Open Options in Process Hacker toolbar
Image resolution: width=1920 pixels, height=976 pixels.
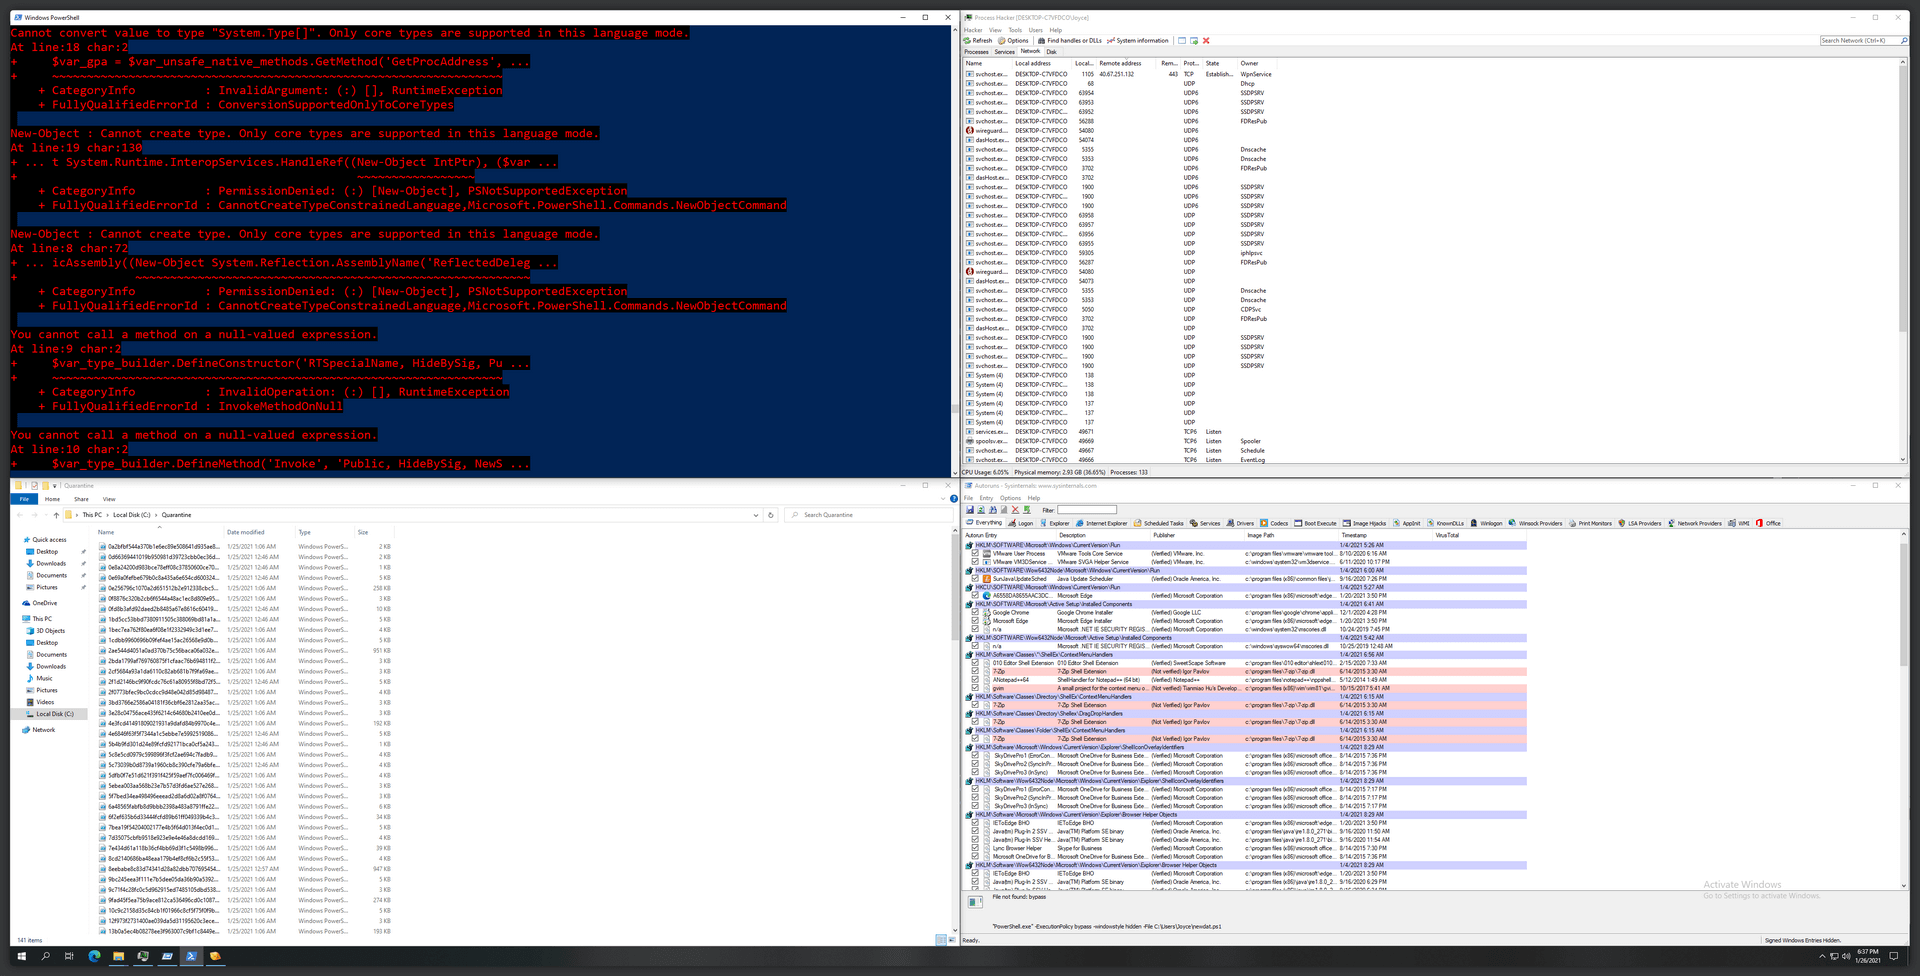click(x=1013, y=41)
